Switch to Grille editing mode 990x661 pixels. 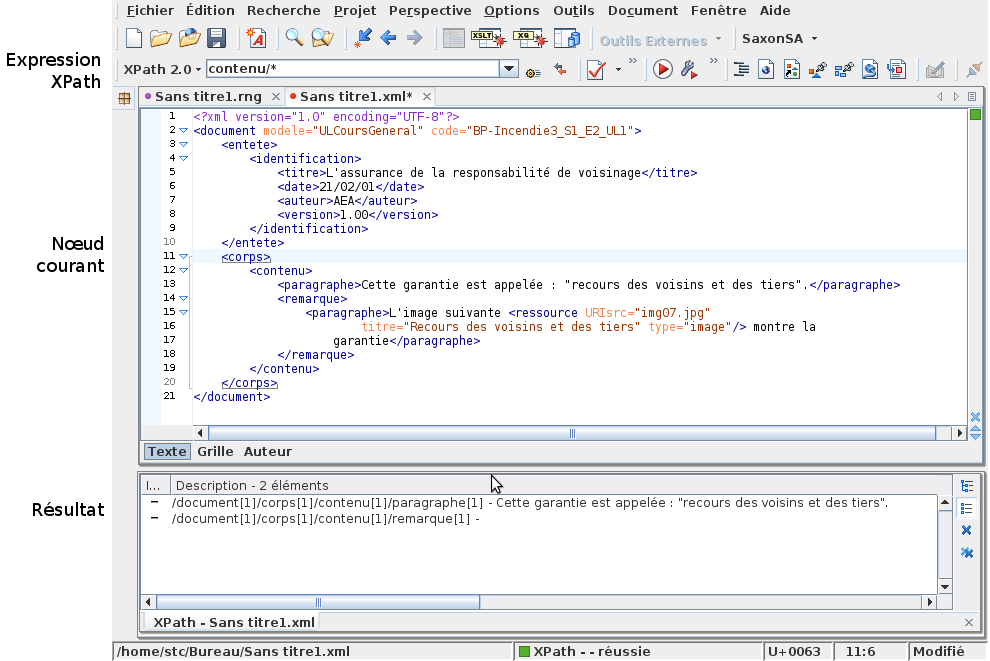[215, 451]
